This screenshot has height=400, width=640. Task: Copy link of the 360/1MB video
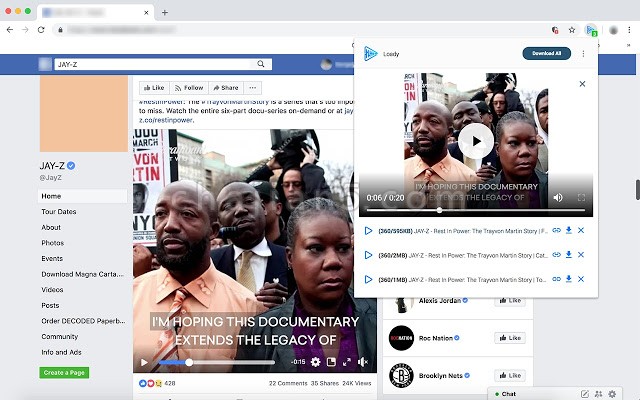556,279
